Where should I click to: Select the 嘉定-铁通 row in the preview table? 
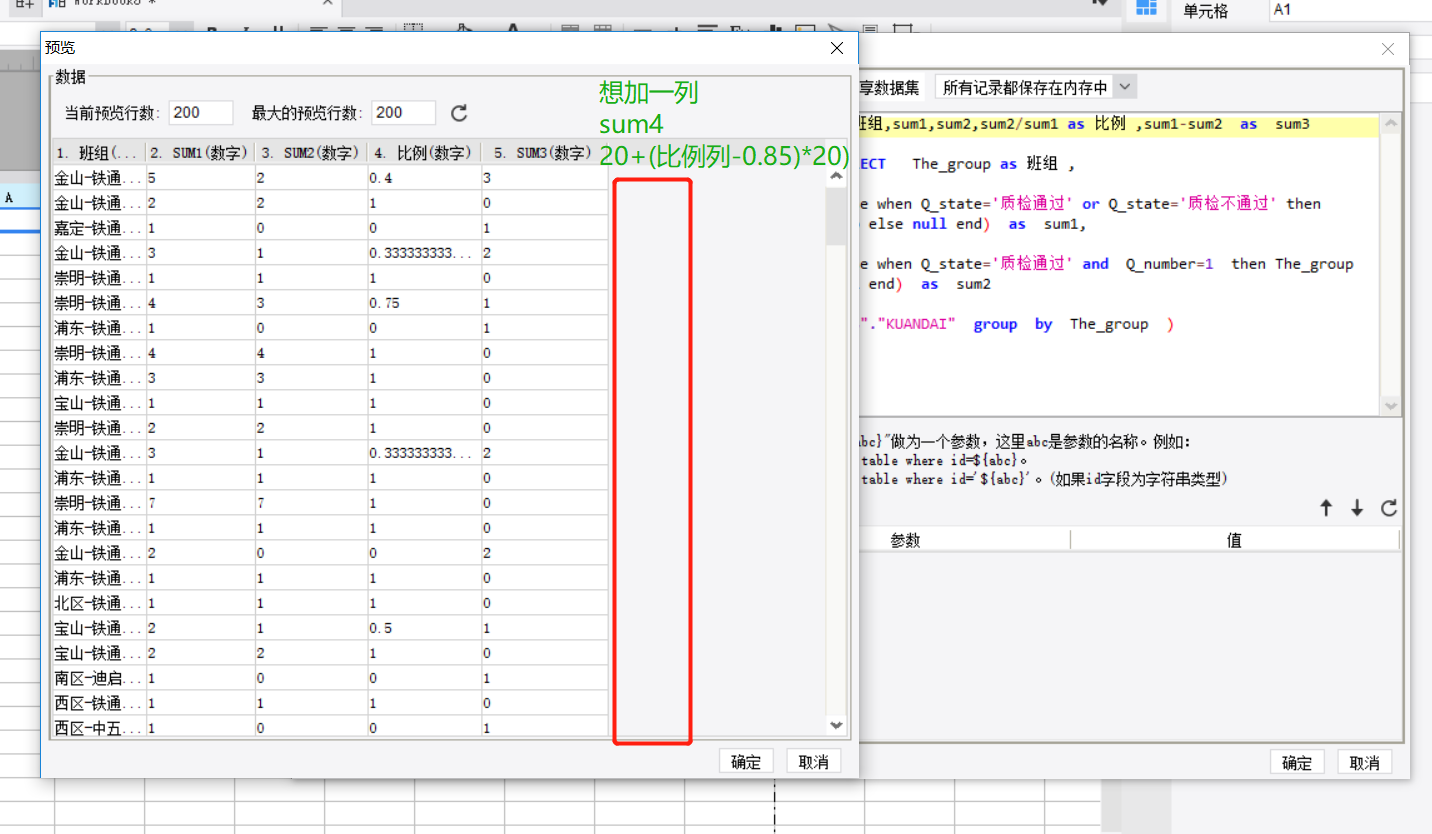(330, 228)
